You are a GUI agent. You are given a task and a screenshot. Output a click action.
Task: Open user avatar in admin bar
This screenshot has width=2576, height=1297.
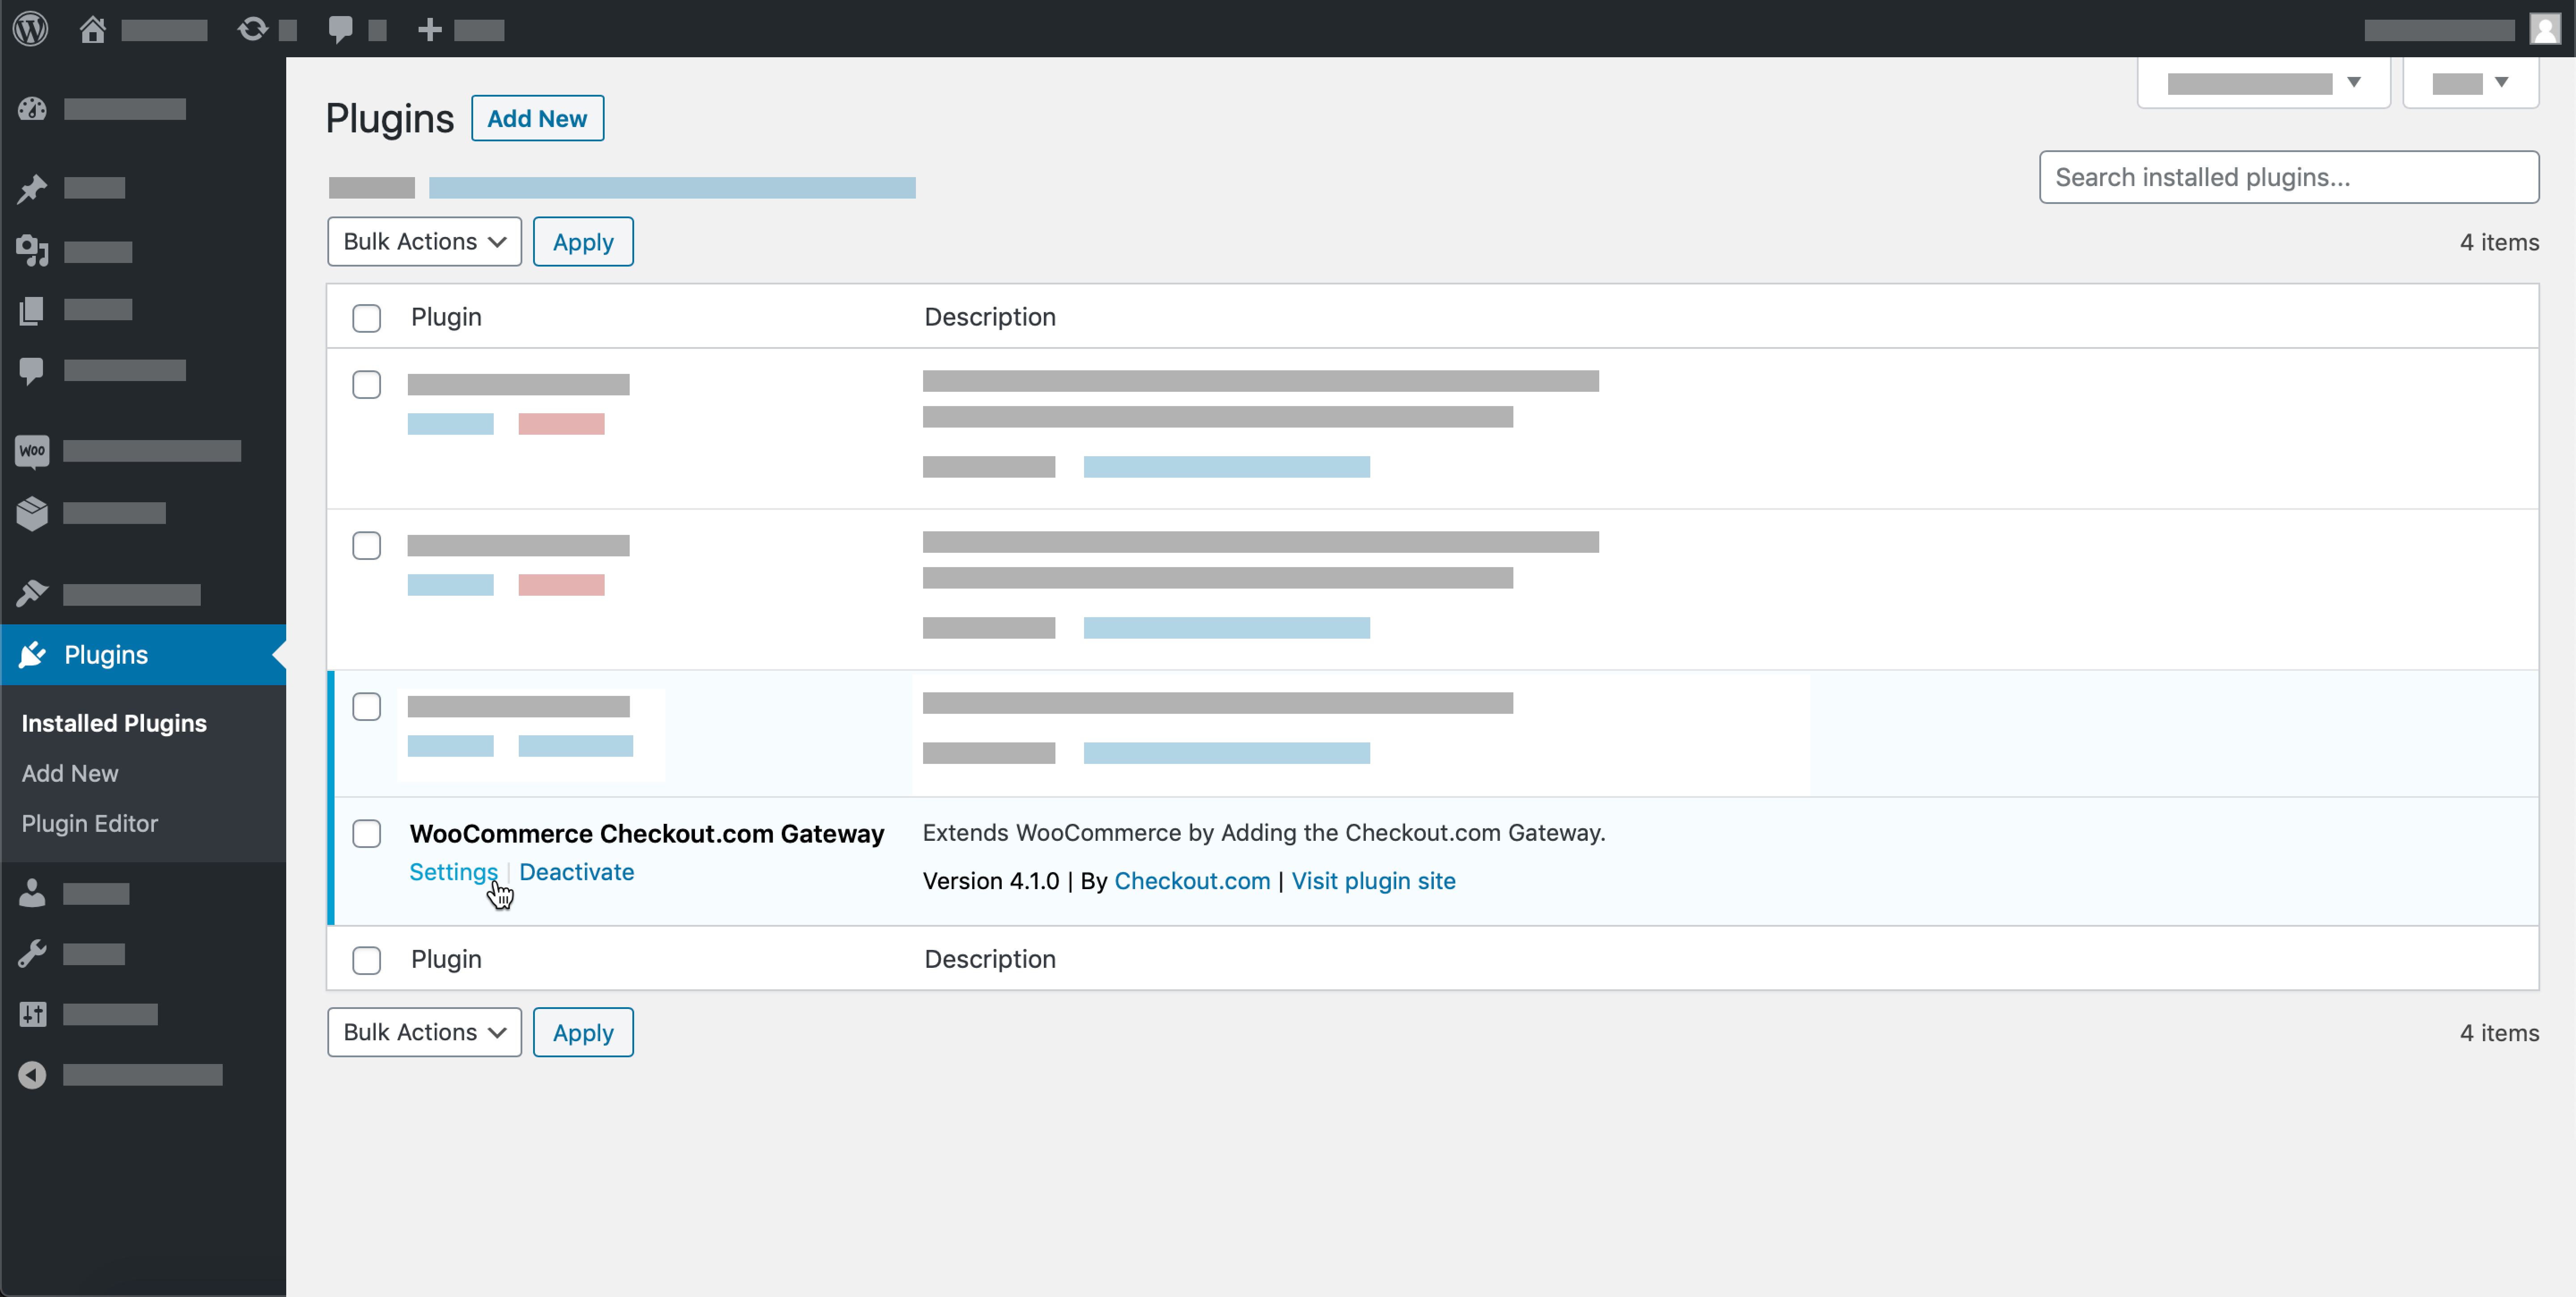coord(2545,29)
